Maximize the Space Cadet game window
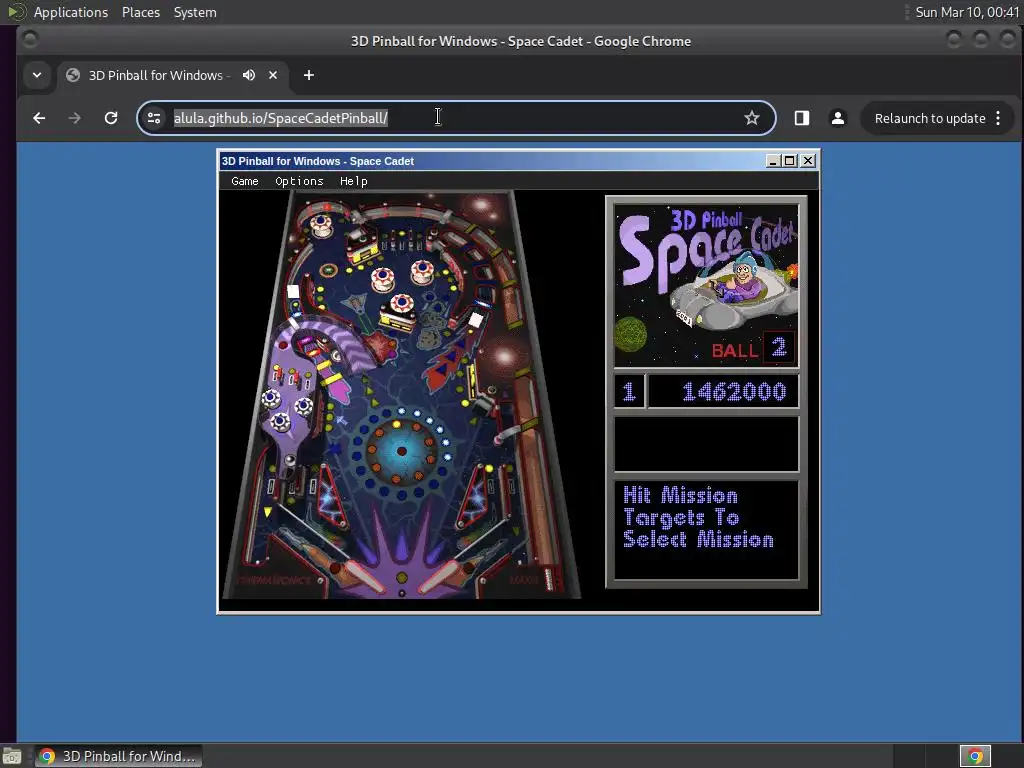1024x768 pixels. click(790, 161)
